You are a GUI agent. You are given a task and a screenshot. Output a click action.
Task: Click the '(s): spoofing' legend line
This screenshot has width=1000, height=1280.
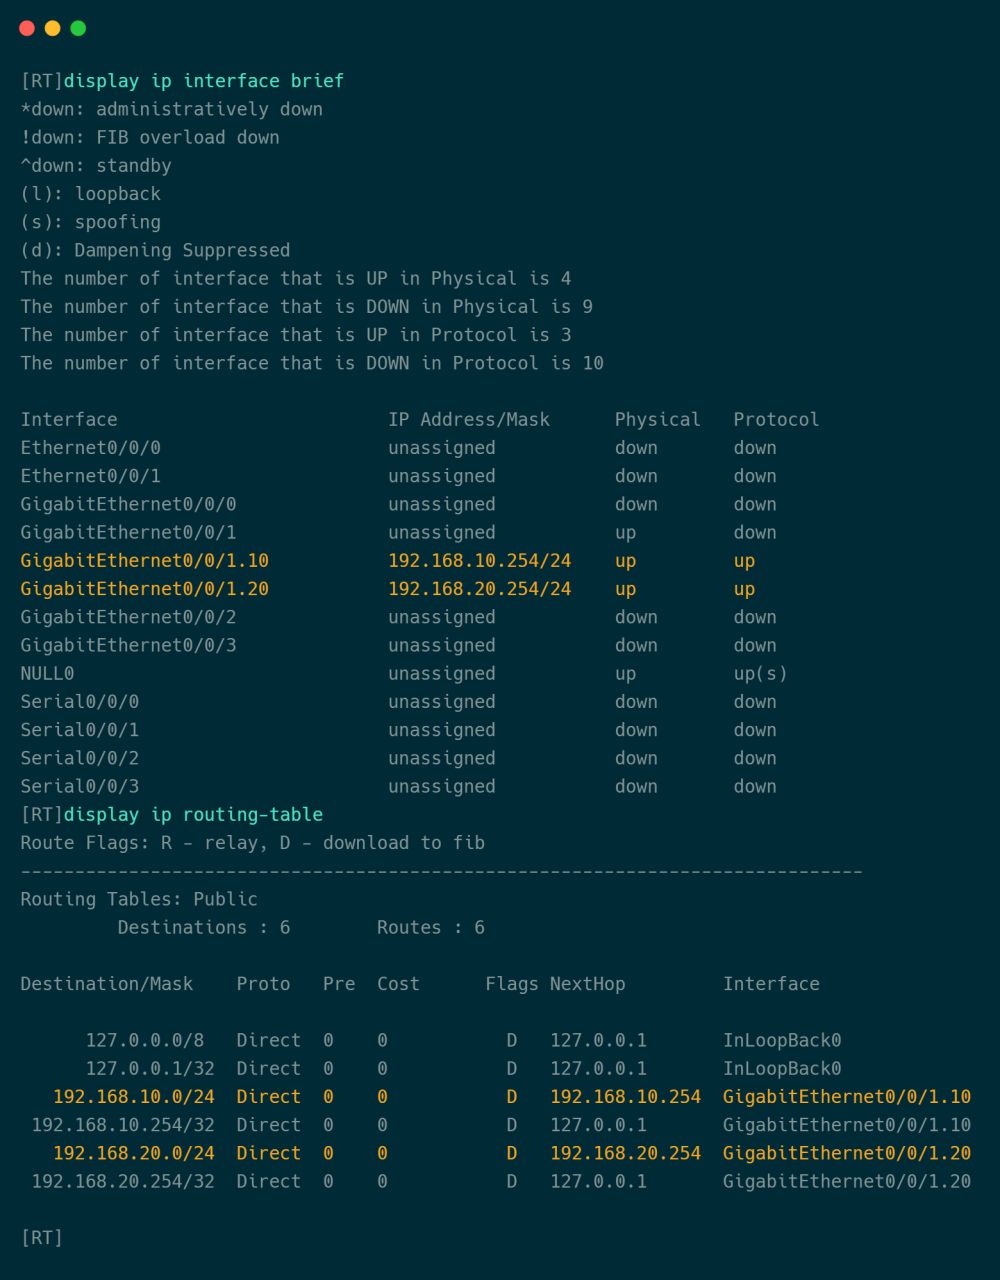coord(91,222)
